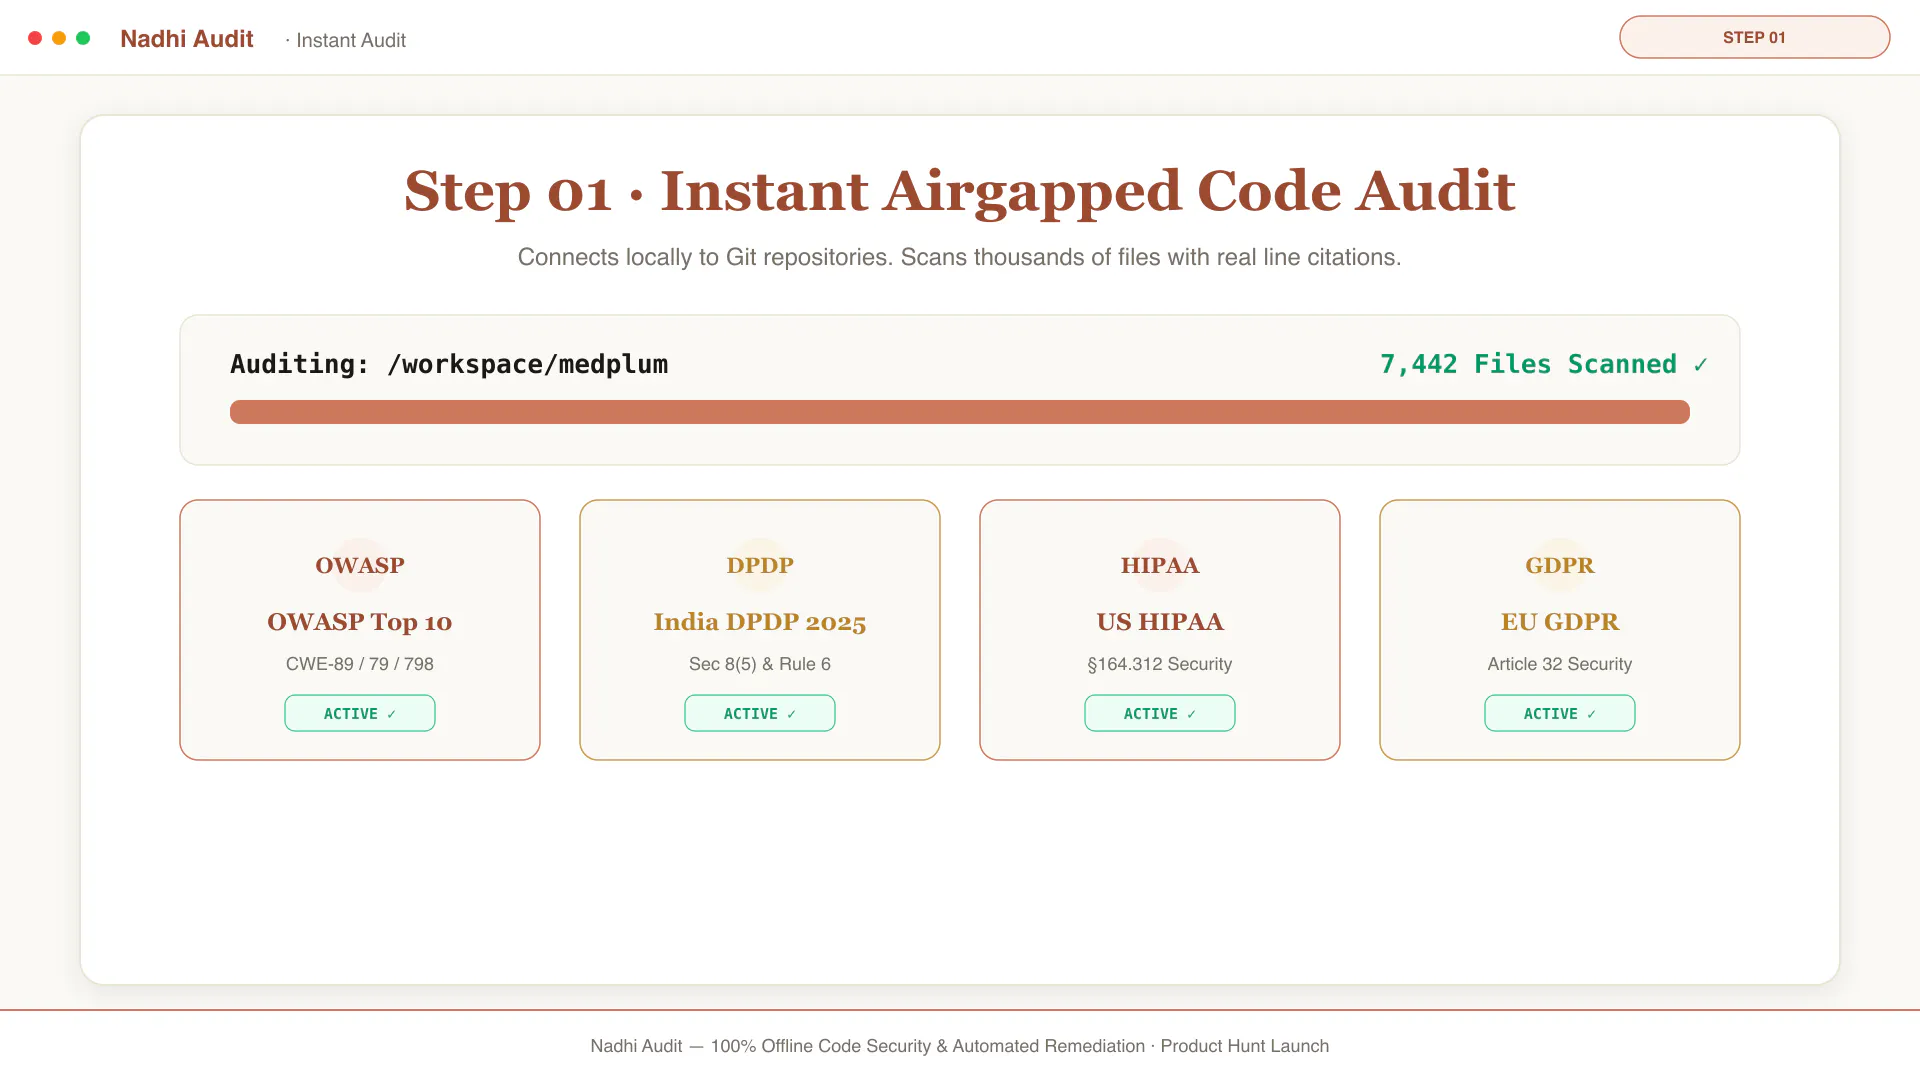Image resolution: width=1920 pixels, height=1080 pixels.
Task: Click the CWE-89 / 79 / 798 text
Action: point(360,664)
